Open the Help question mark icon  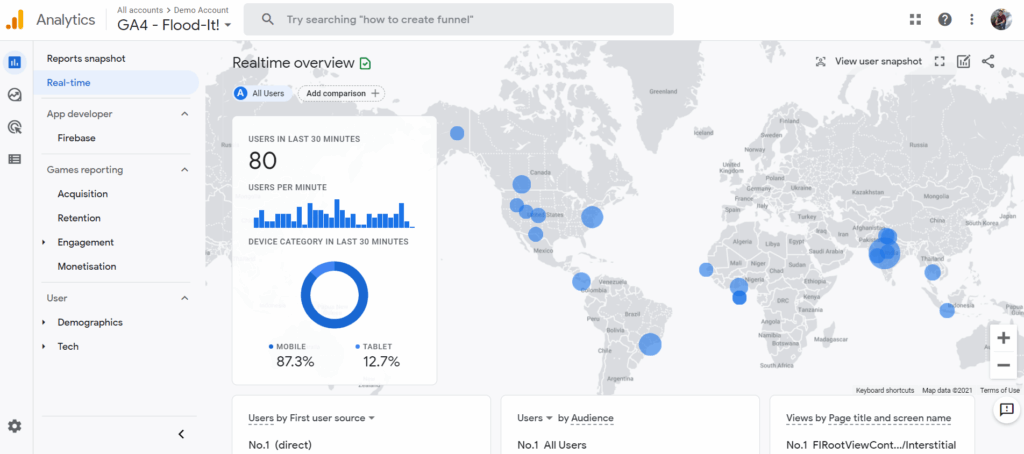(x=944, y=19)
